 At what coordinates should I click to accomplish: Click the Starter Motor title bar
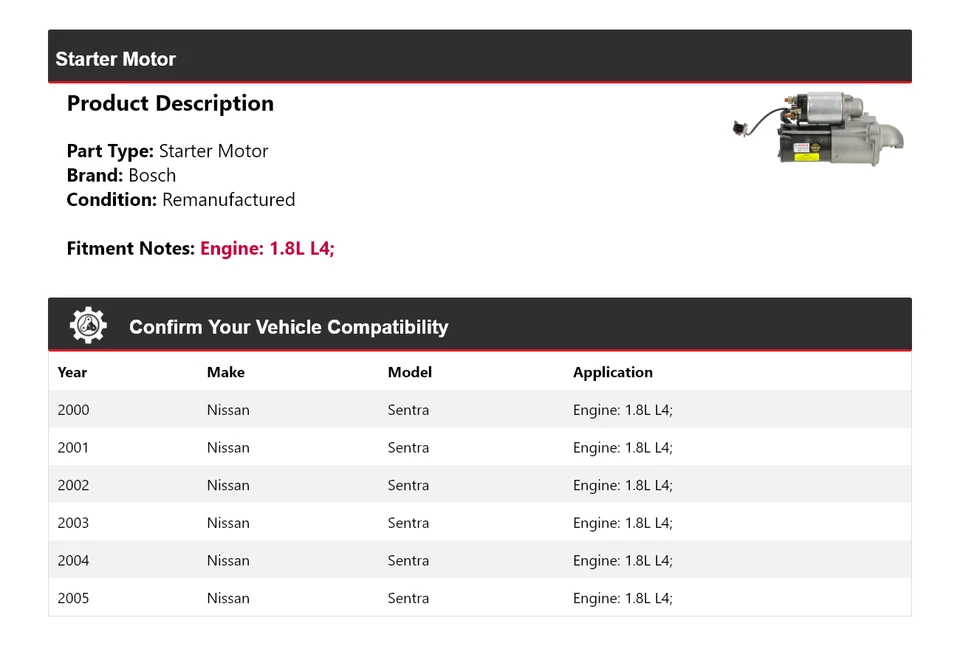[115, 59]
